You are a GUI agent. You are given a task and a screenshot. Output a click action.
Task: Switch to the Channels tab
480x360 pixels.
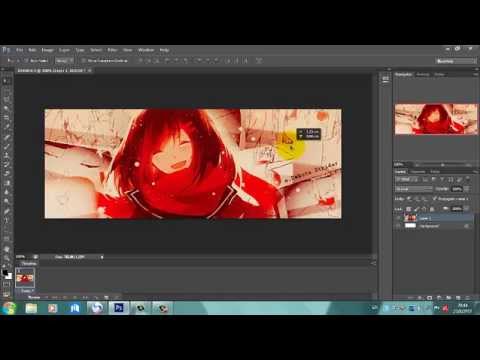pyautogui.click(x=418, y=172)
